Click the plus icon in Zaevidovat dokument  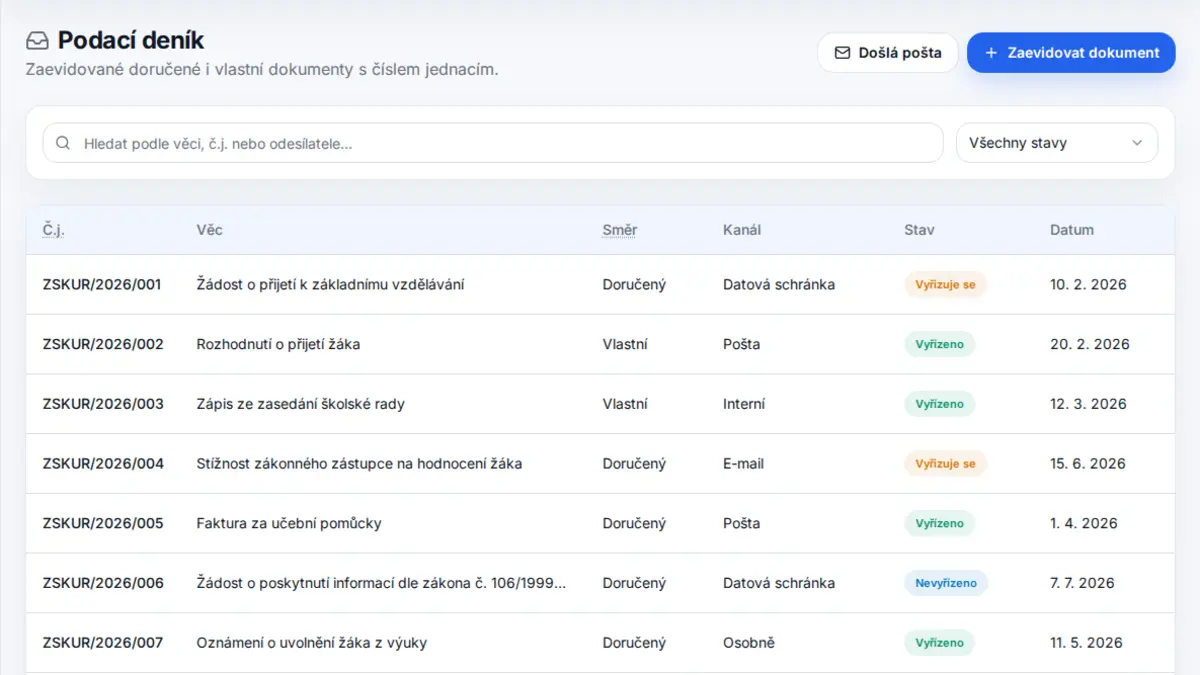tap(991, 53)
